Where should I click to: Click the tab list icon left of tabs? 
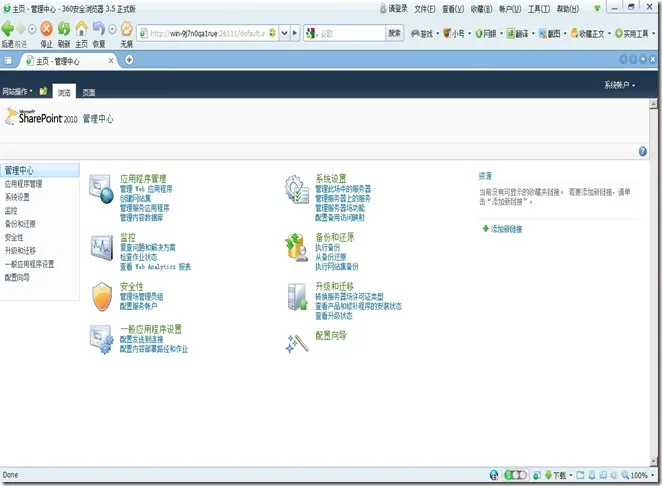tap(8, 60)
